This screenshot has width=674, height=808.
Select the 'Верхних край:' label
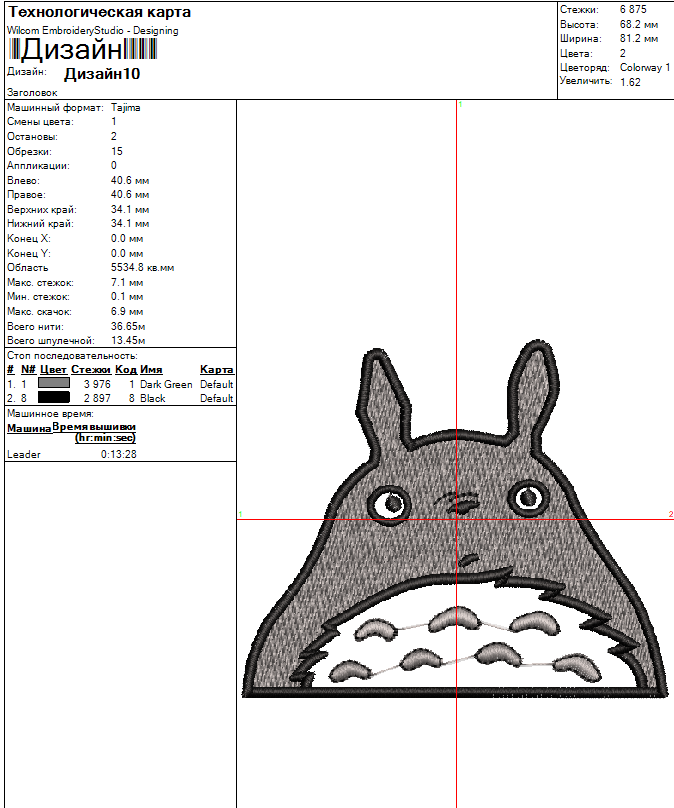coord(42,210)
